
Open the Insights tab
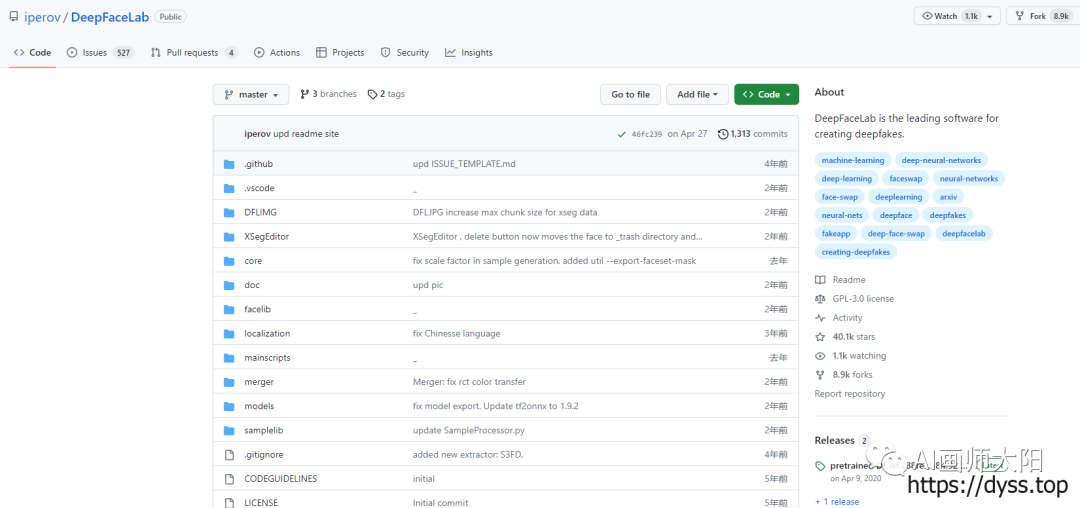pyautogui.click(x=469, y=52)
